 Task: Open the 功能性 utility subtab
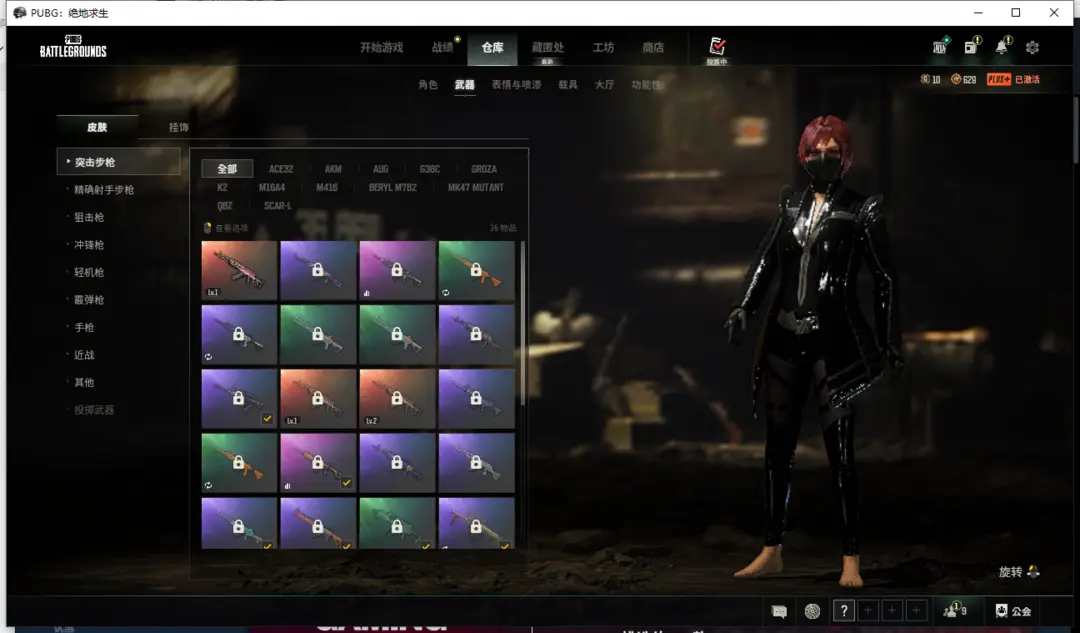[x=646, y=85]
